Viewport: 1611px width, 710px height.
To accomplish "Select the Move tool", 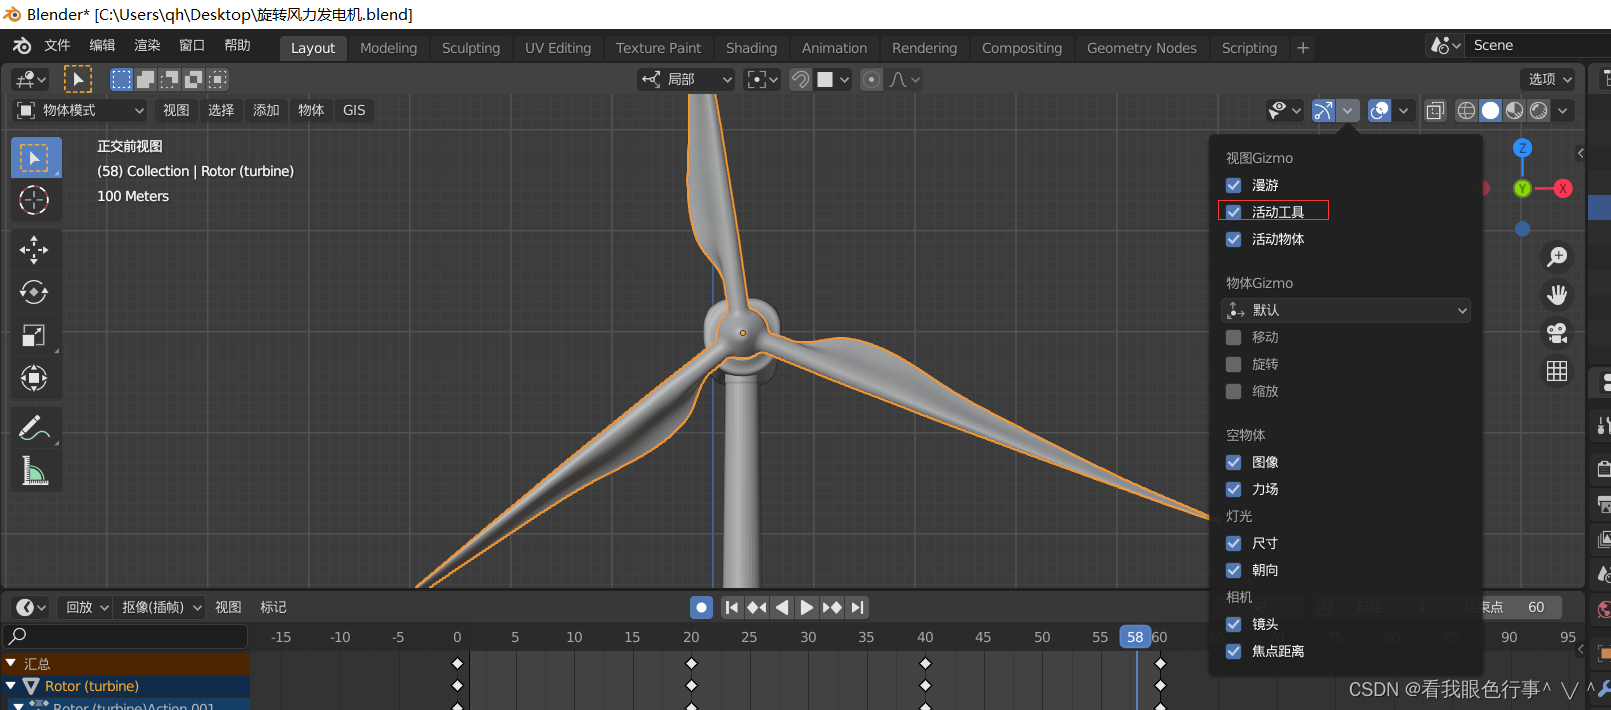I will click(35, 249).
